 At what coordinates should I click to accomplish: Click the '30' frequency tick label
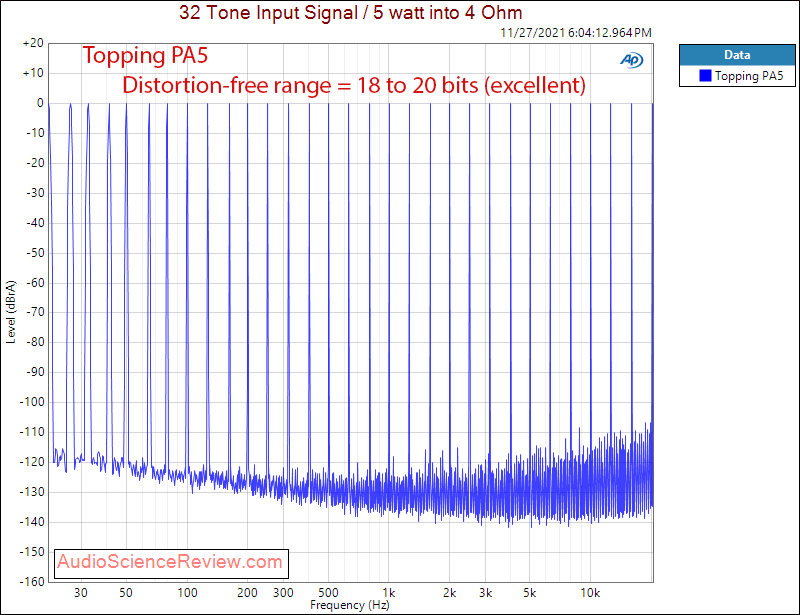coord(81,593)
